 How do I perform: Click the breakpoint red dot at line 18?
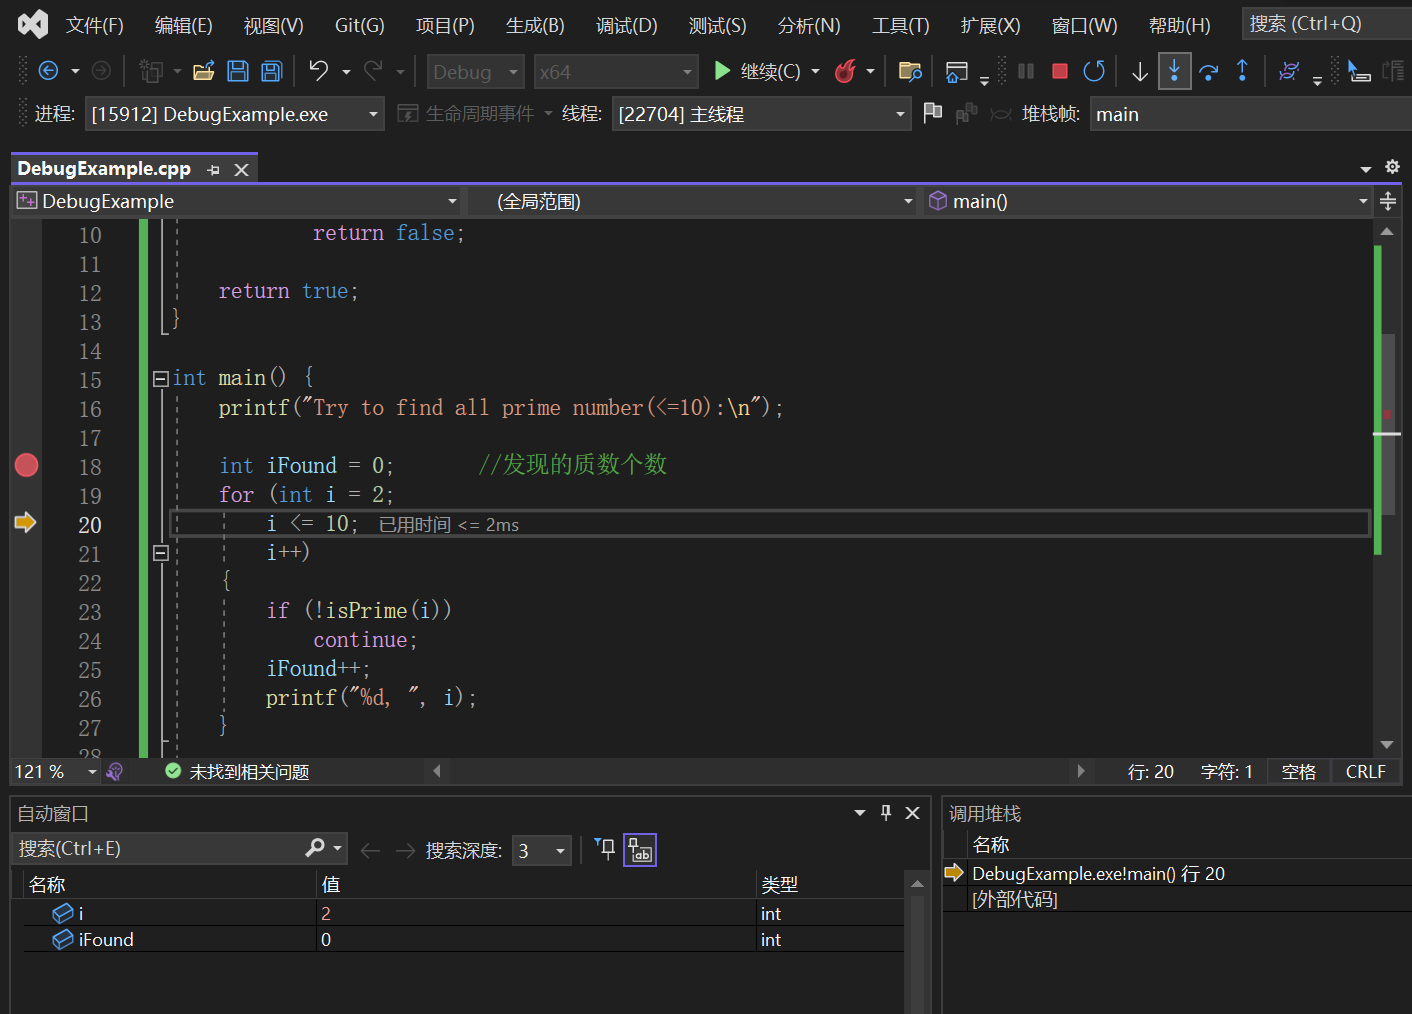pos(27,465)
